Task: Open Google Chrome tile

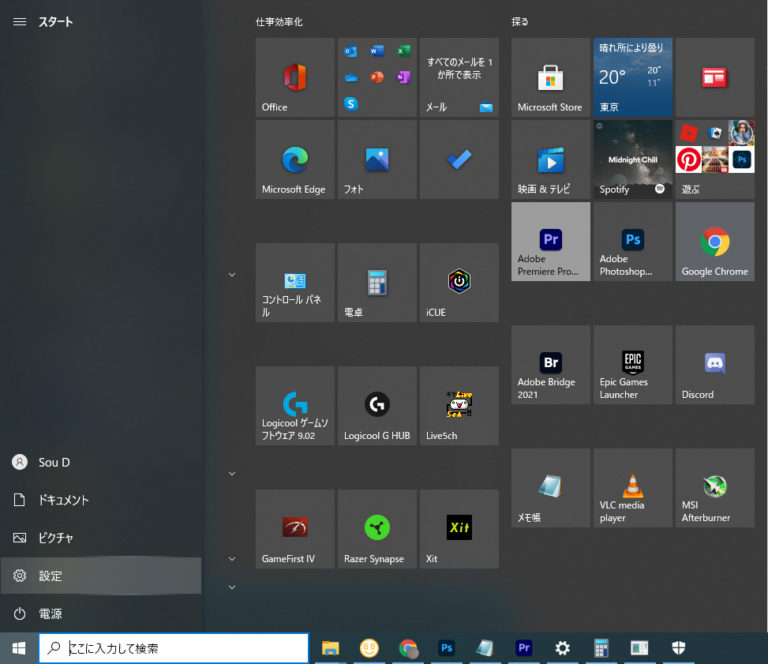Action: pyautogui.click(x=714, y=241)
